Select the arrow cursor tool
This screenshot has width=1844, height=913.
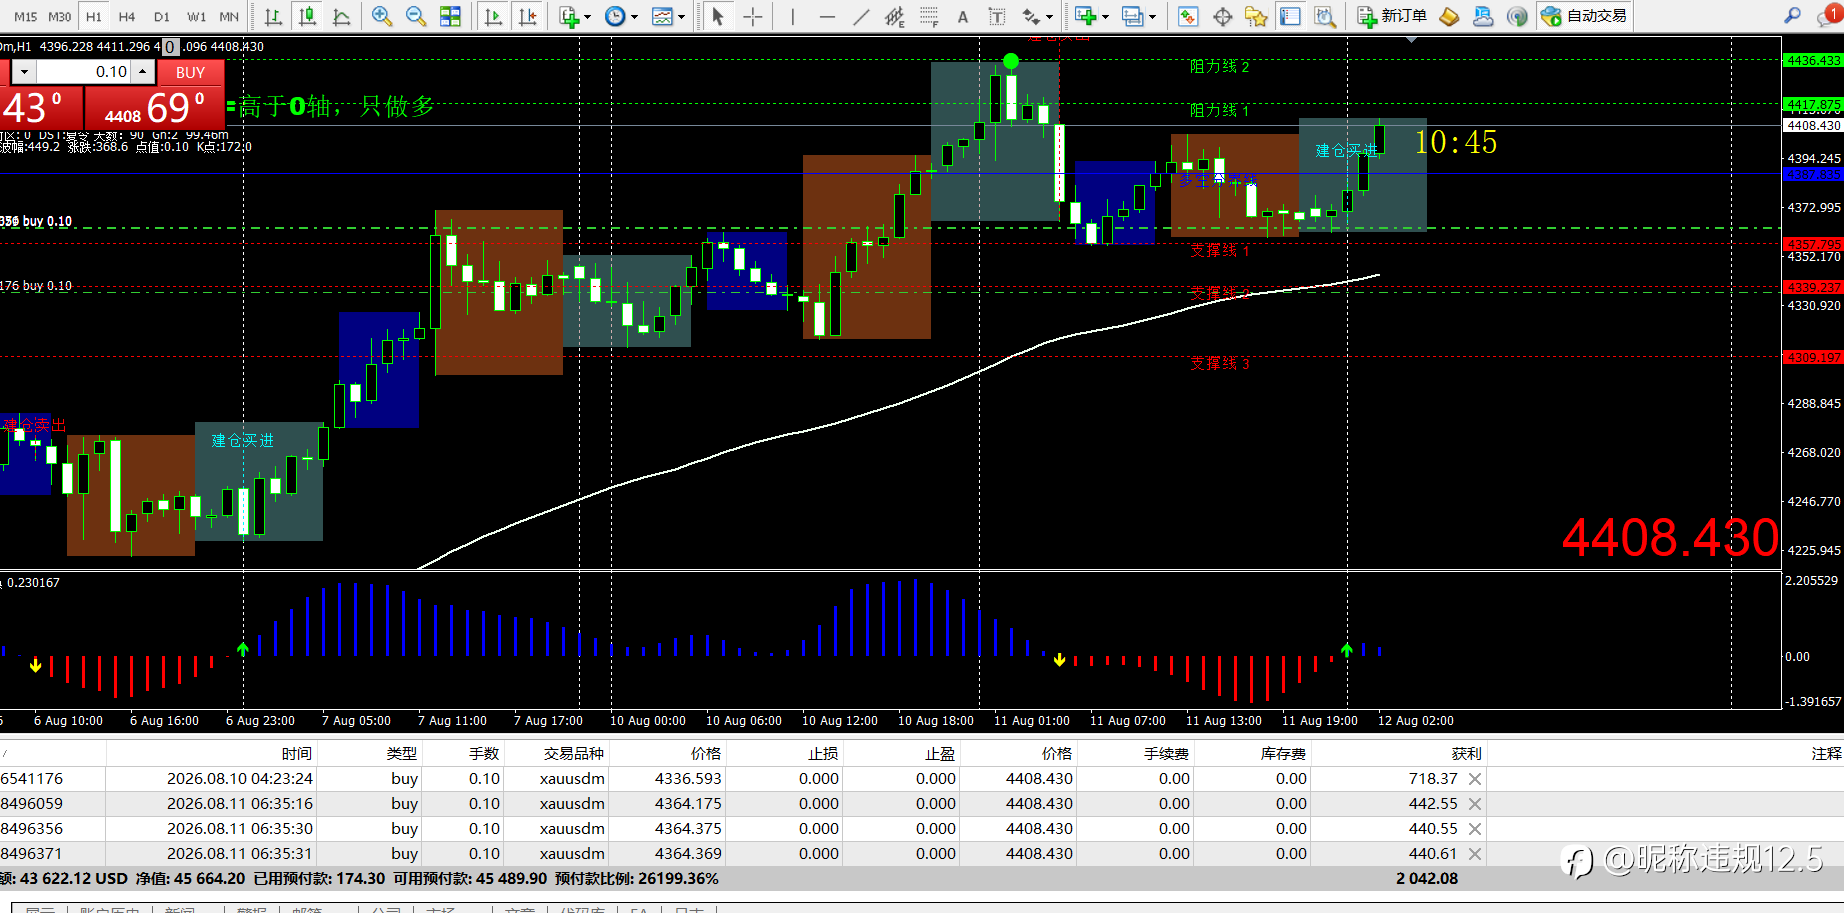pyautogui.click(x=718, y=16)
